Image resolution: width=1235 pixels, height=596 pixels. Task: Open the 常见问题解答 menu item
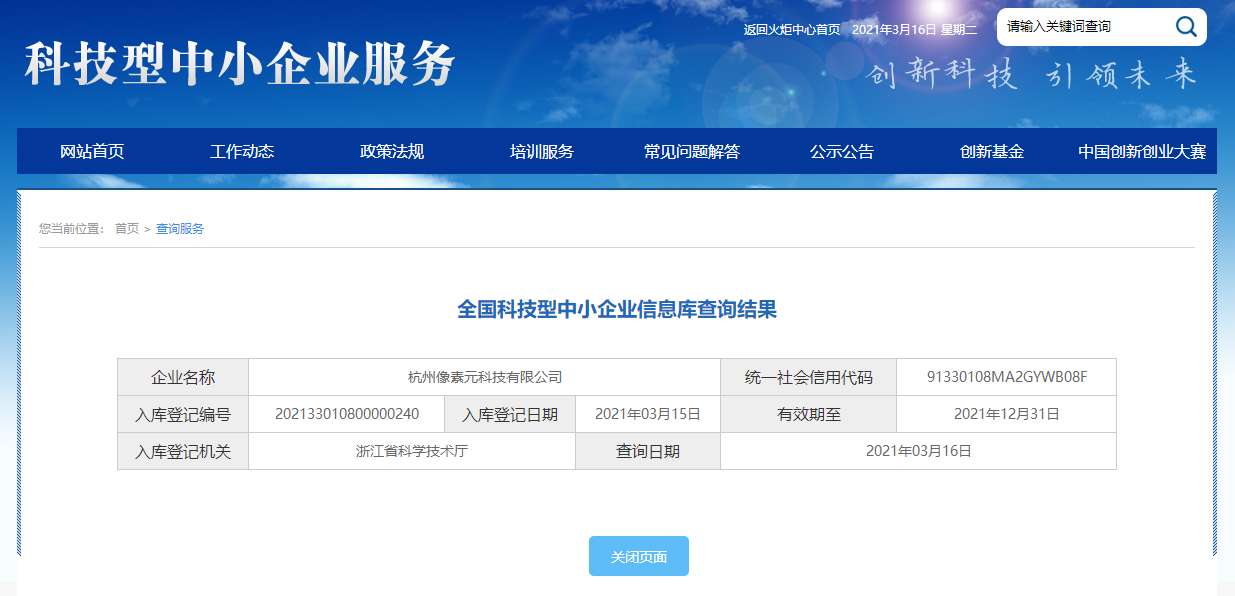coord(692,152)
